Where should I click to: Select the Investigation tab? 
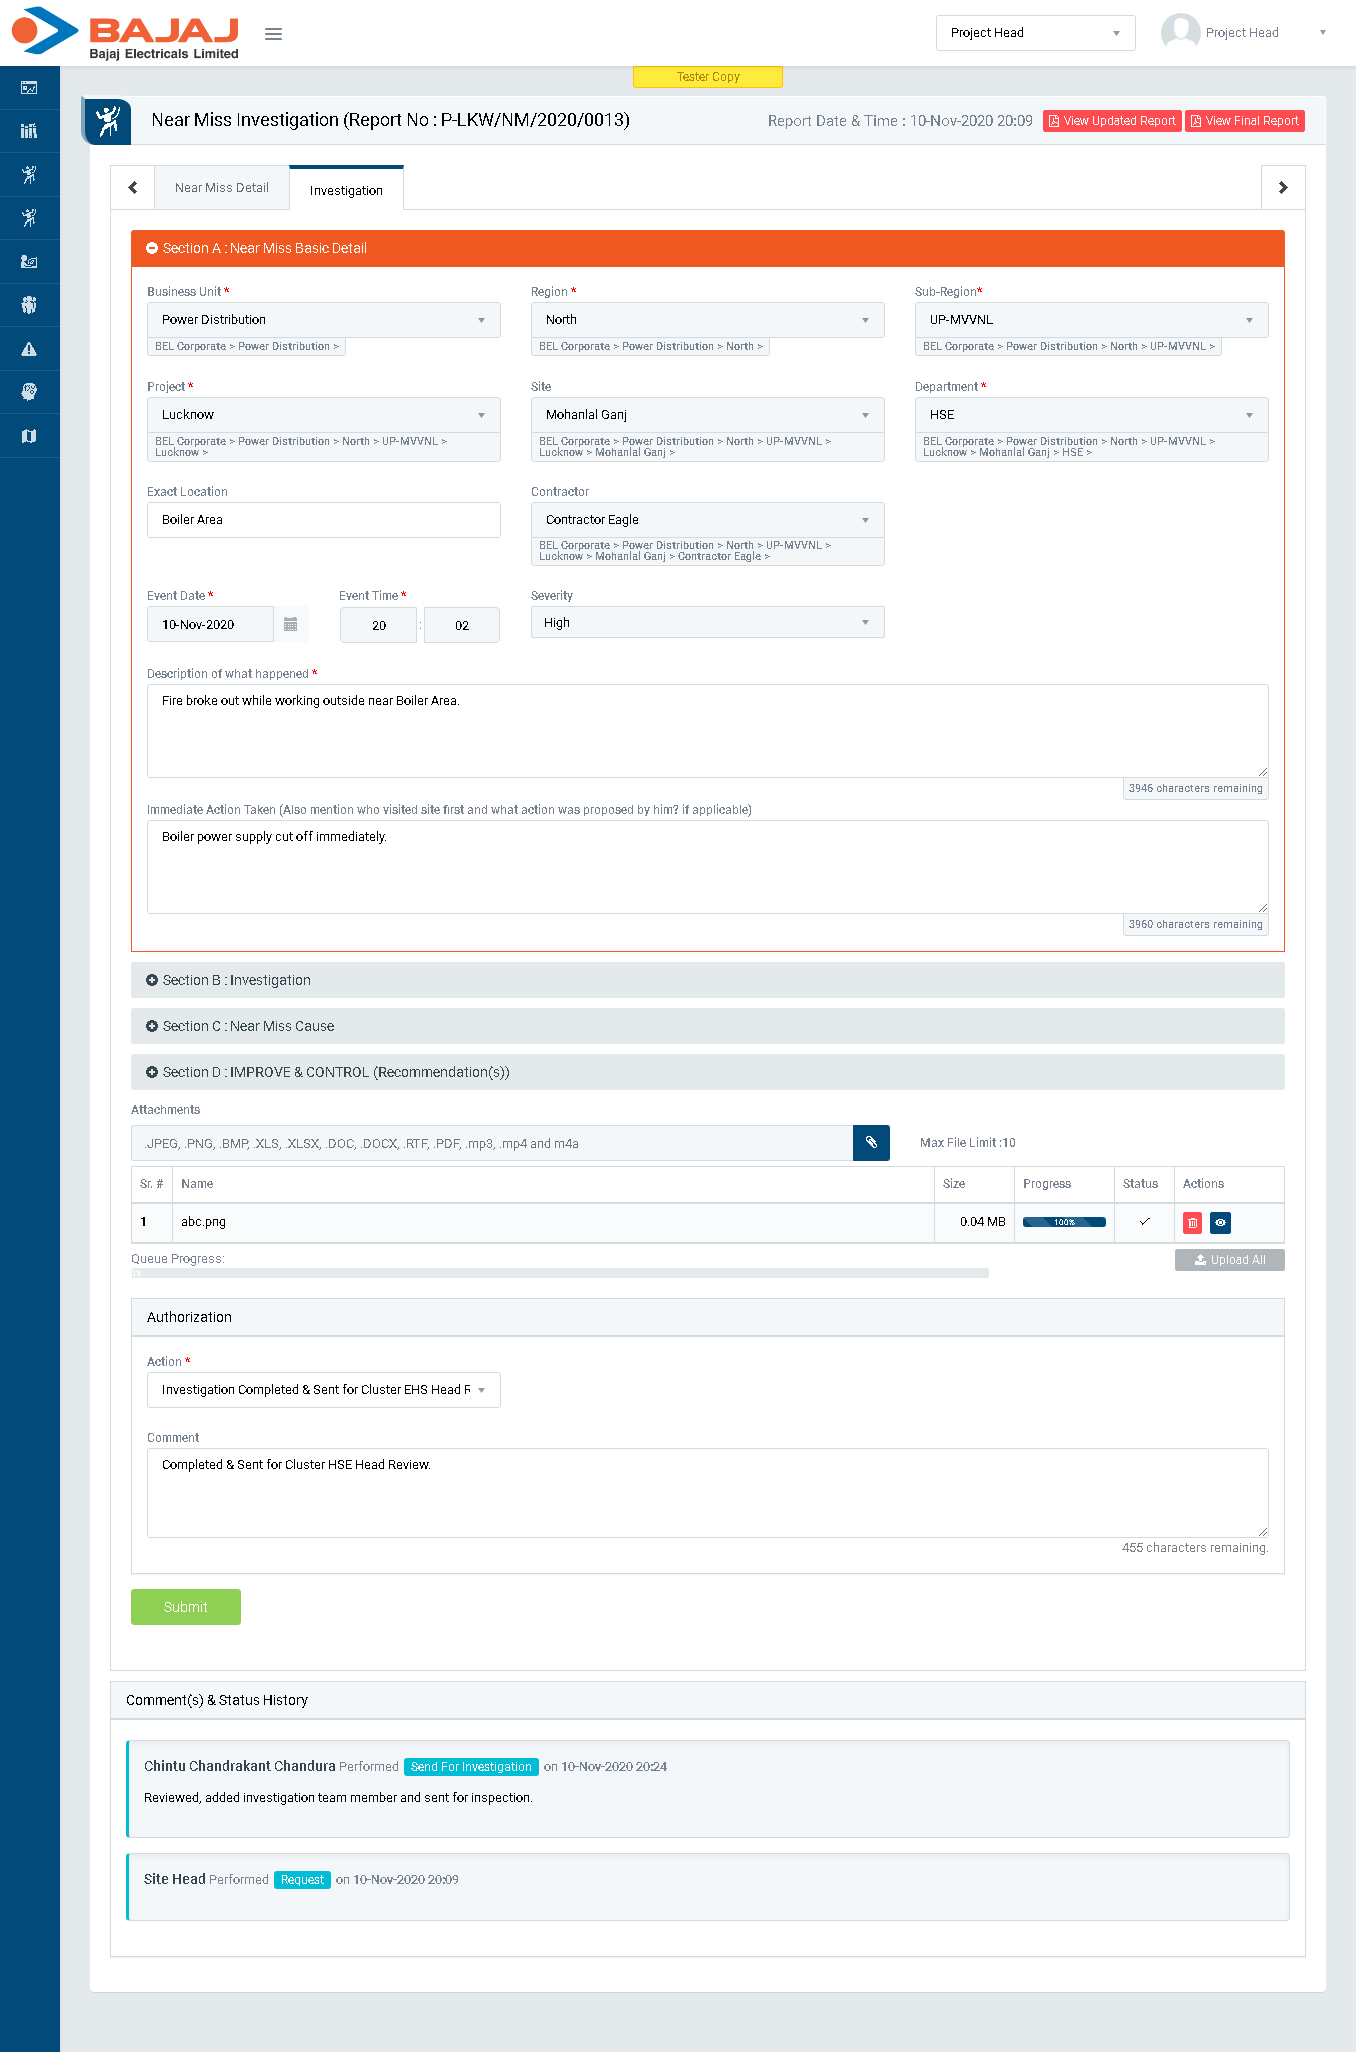[x=346, y=190]
